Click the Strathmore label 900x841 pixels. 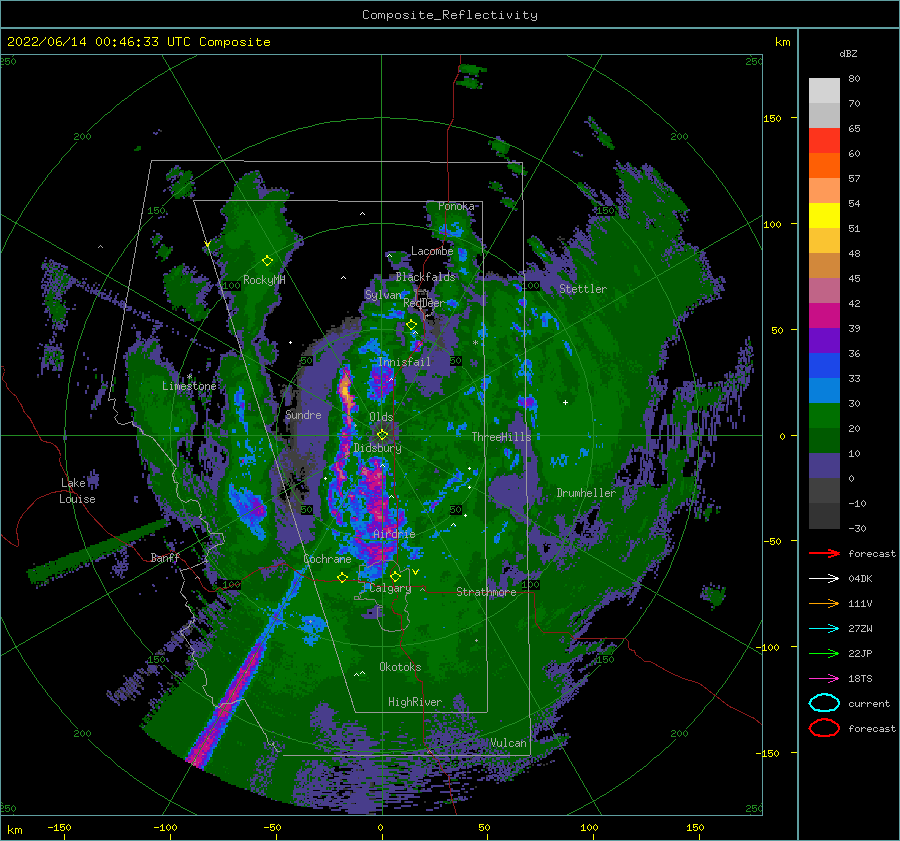[x=486, y=592]
